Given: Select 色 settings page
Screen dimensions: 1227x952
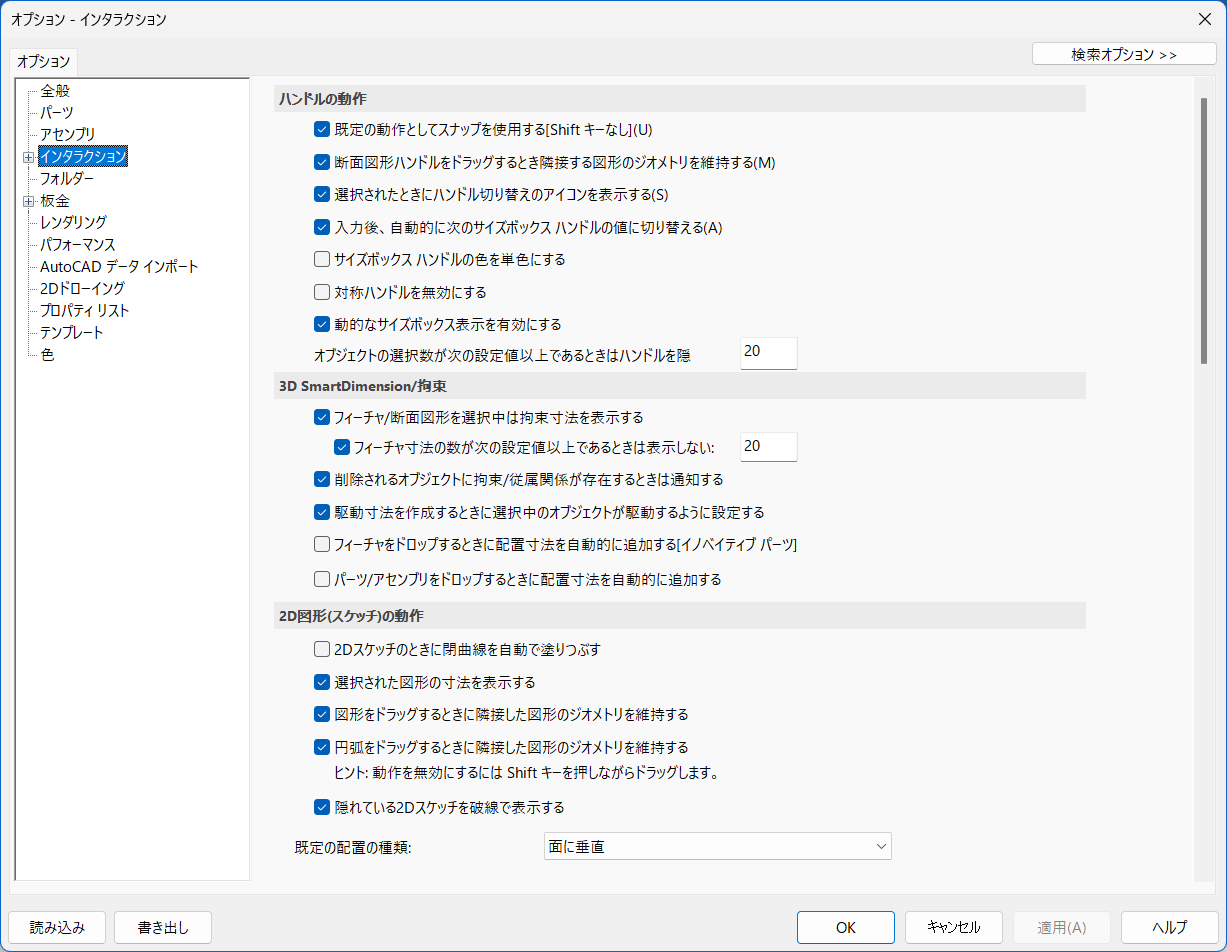Looking at the screenshot, I should click(x=46, y=354).
